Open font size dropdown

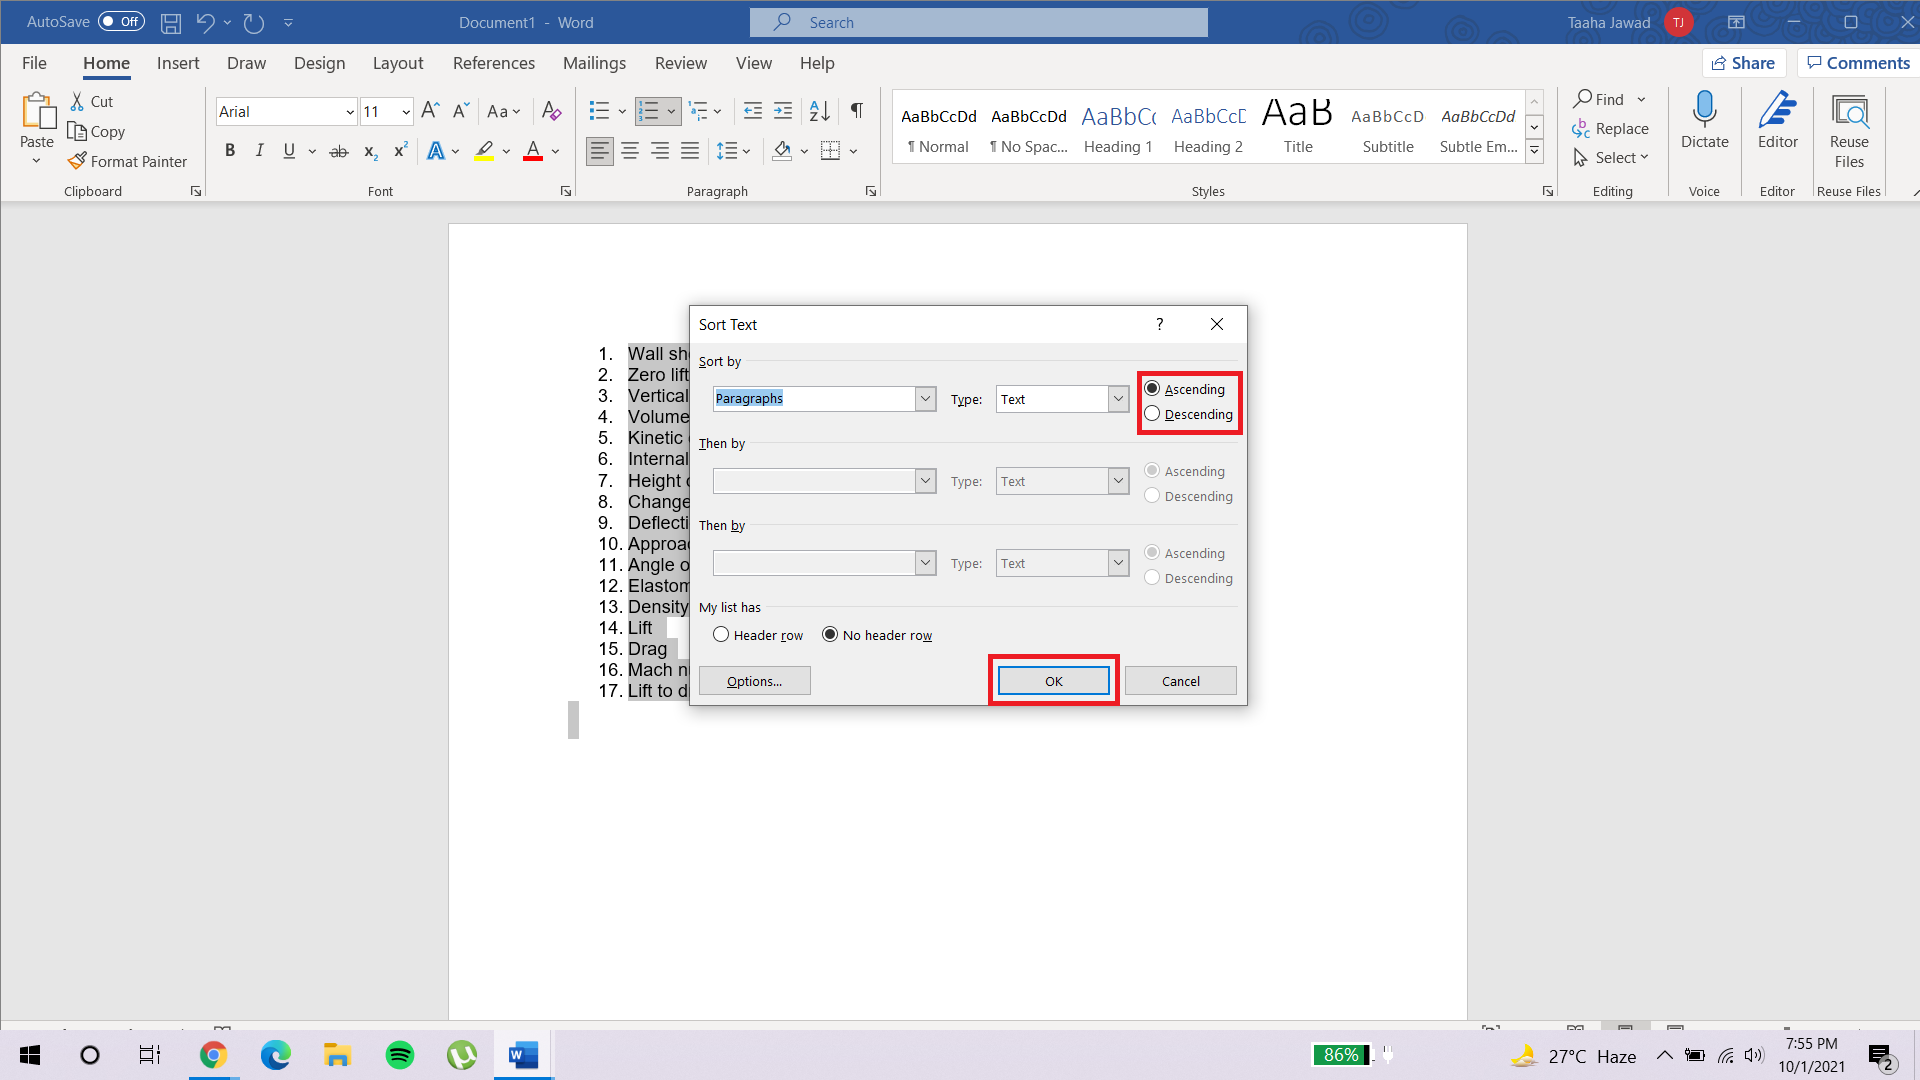pyautogui.click(x=405, y=112)
